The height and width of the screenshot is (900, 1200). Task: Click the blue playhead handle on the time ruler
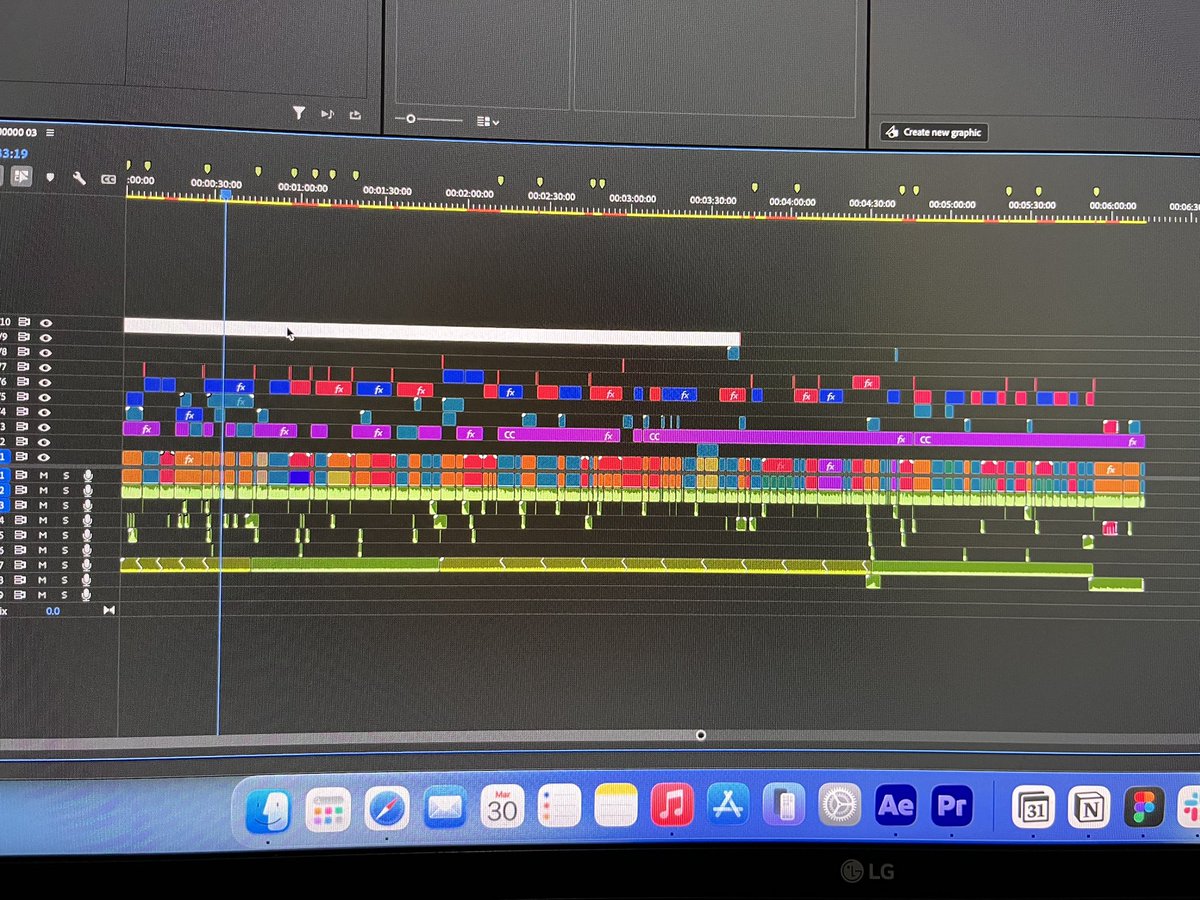pos(225,193)
